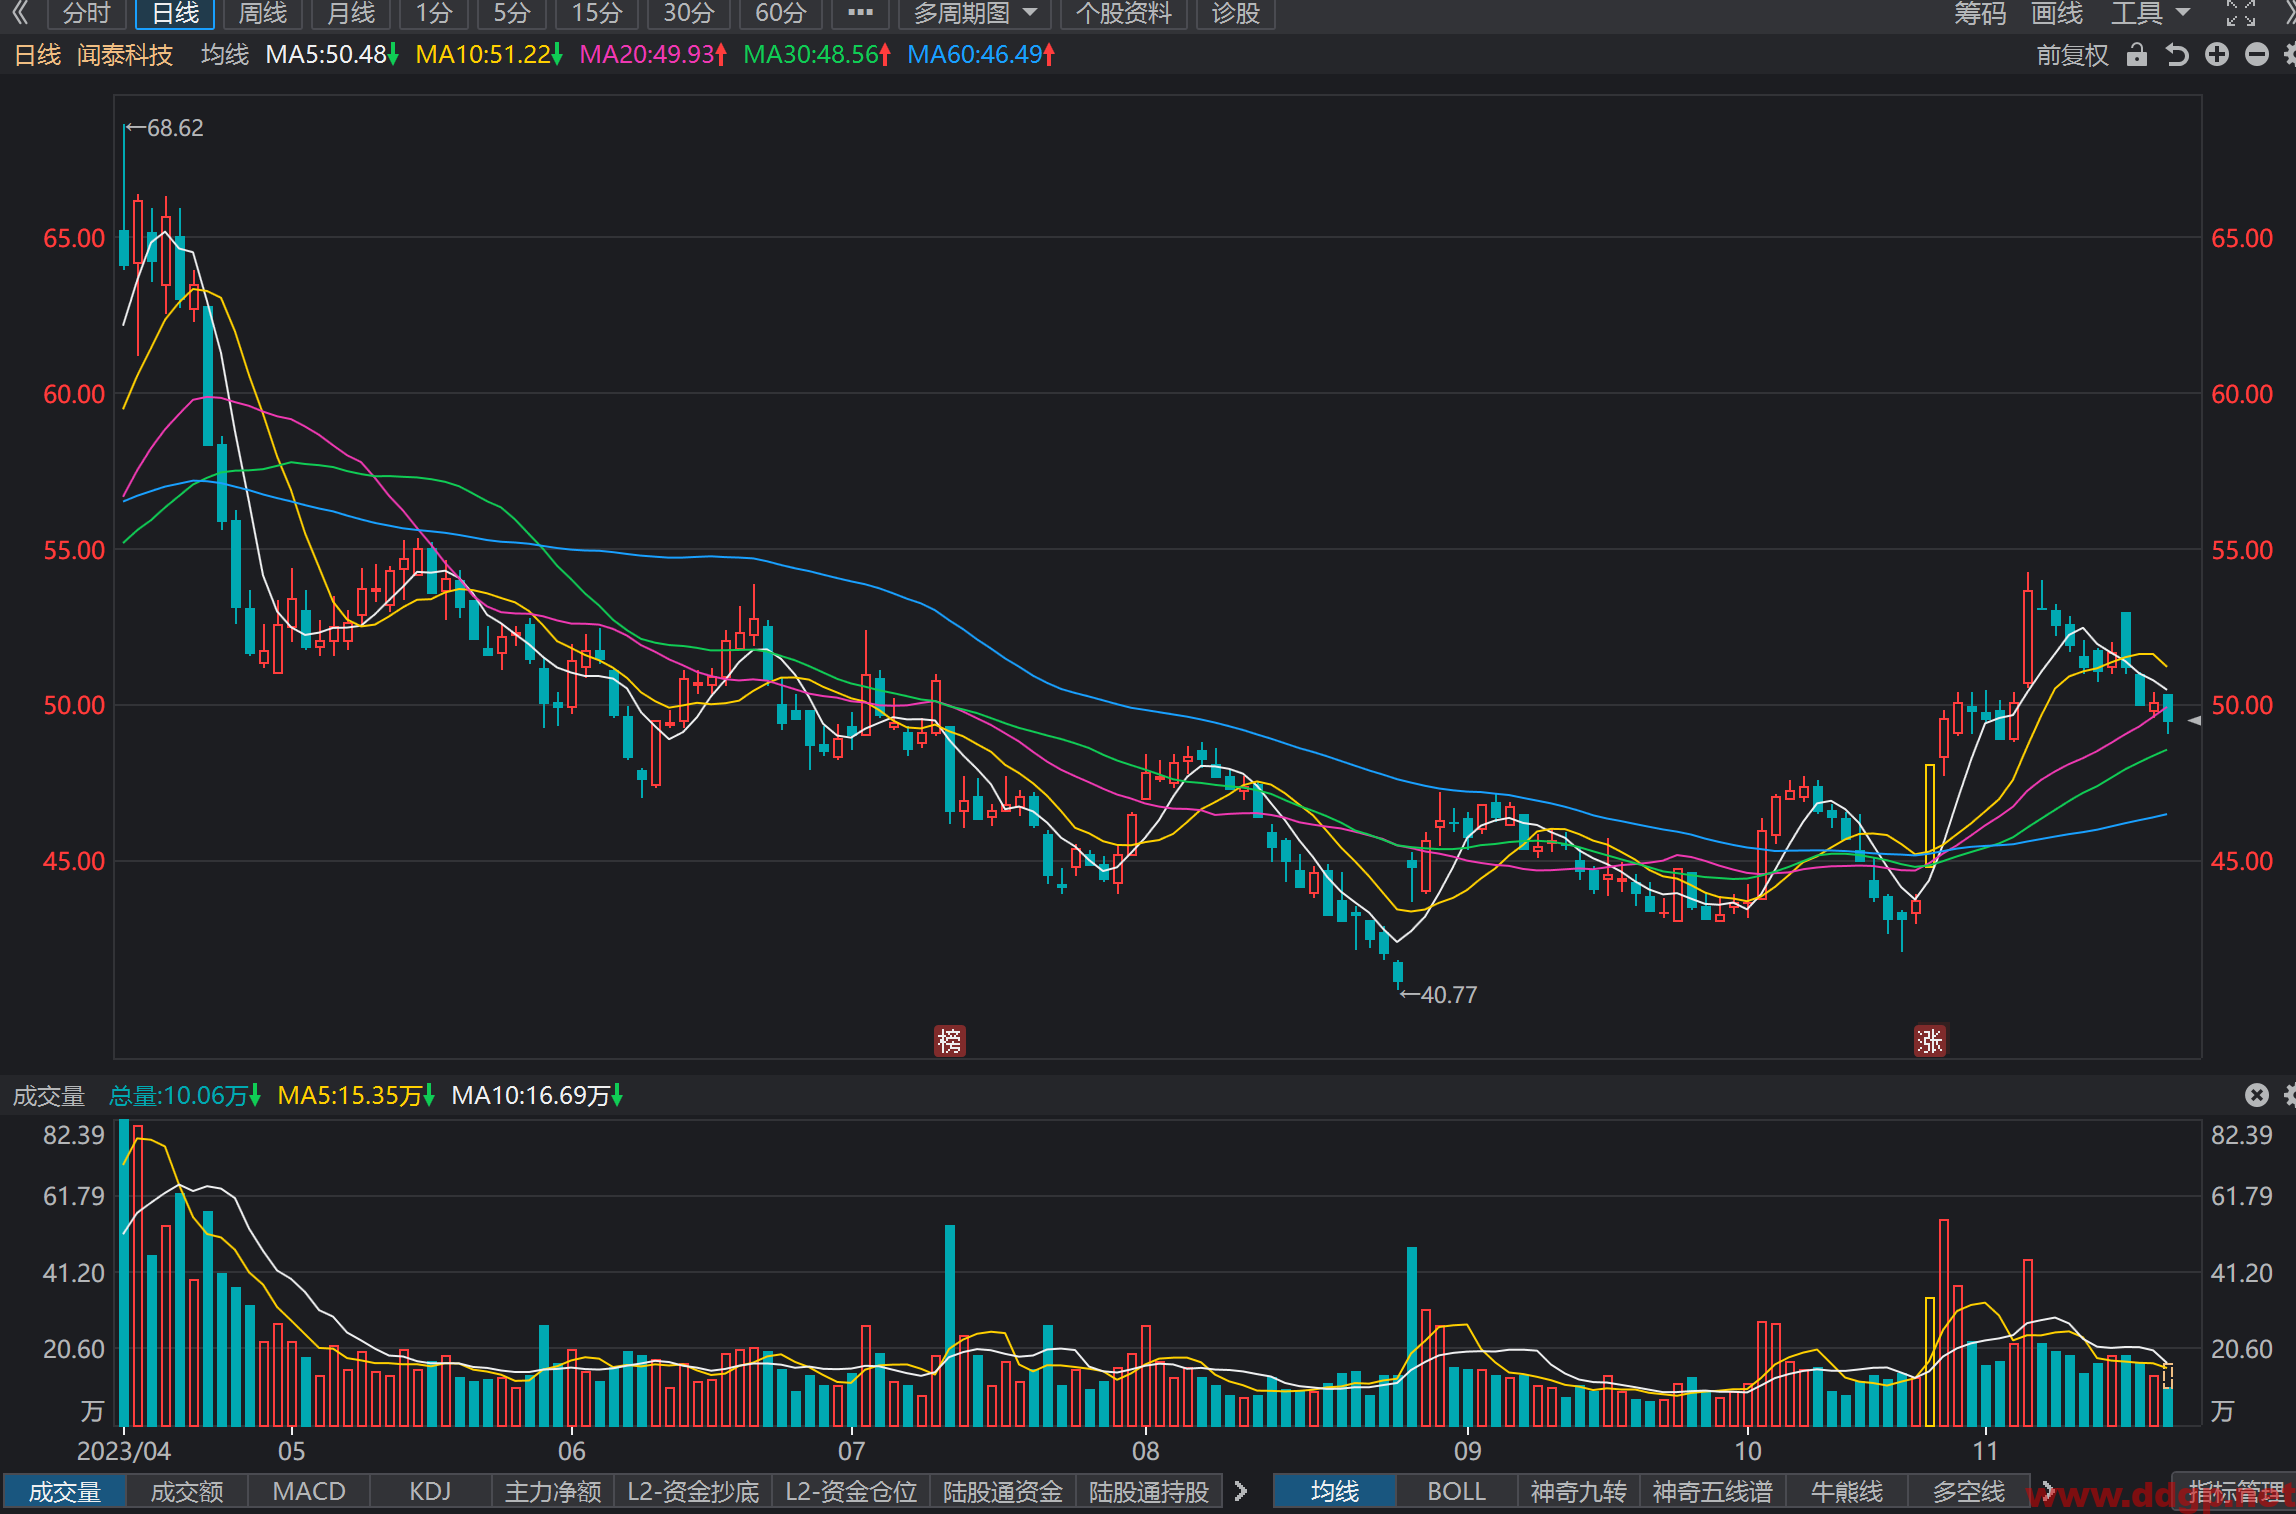Toggle the chart lock icon

tap(2136, 55)
